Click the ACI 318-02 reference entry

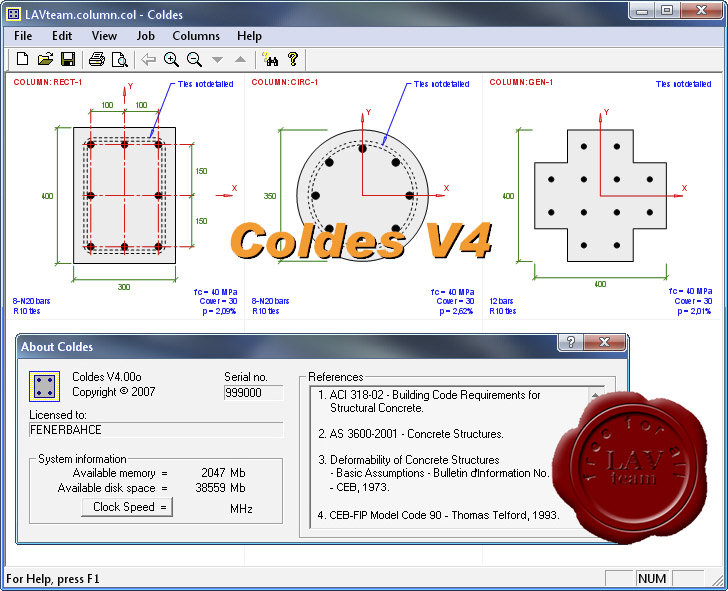coord(429,401)
